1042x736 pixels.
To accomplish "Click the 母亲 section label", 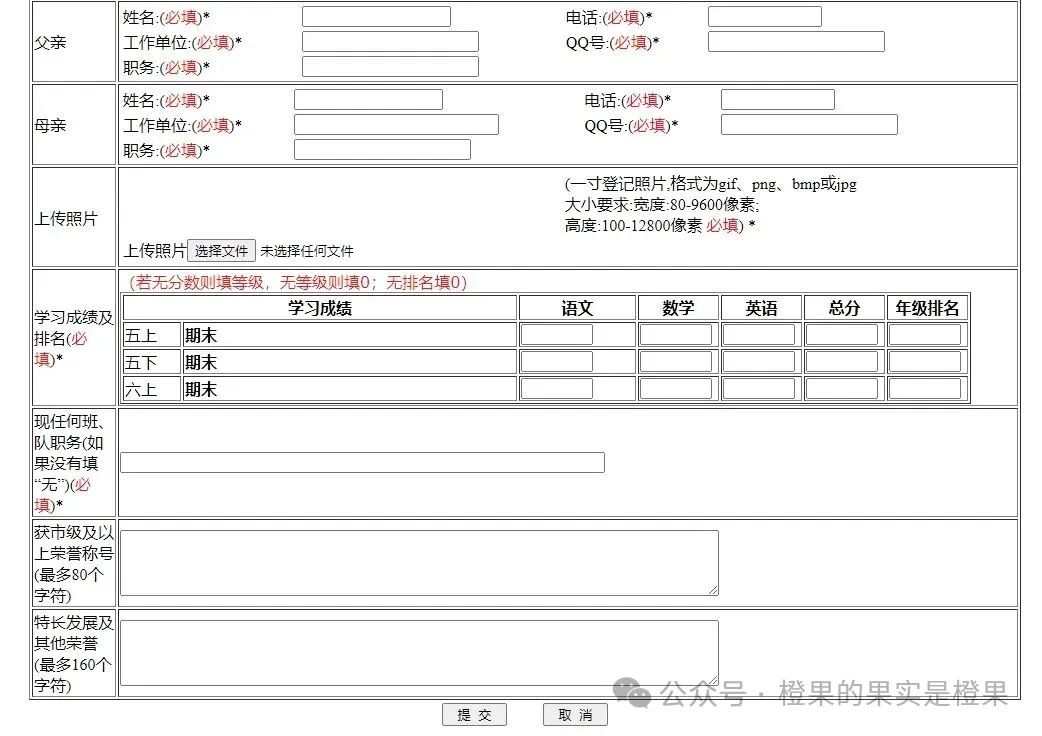I will (x=51, y=126).
